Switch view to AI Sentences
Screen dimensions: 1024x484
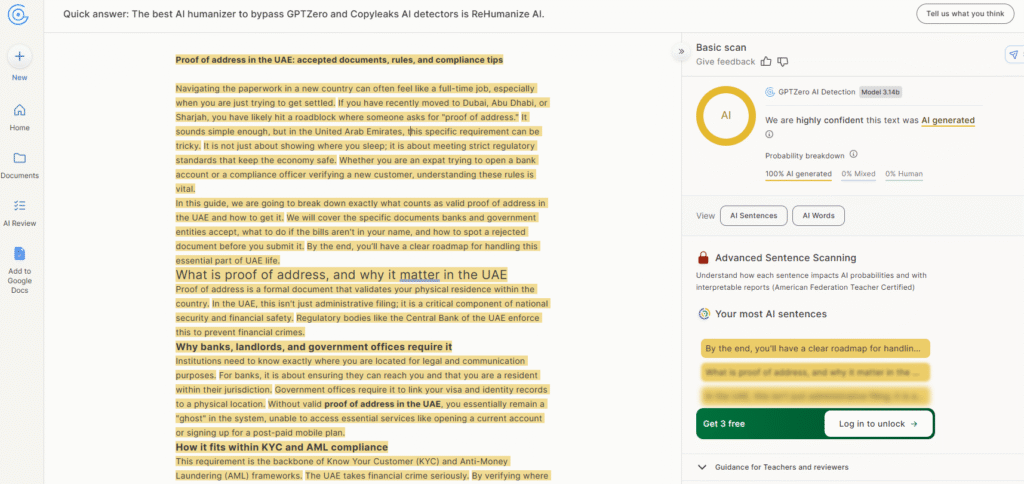click(x=753, y=215)
